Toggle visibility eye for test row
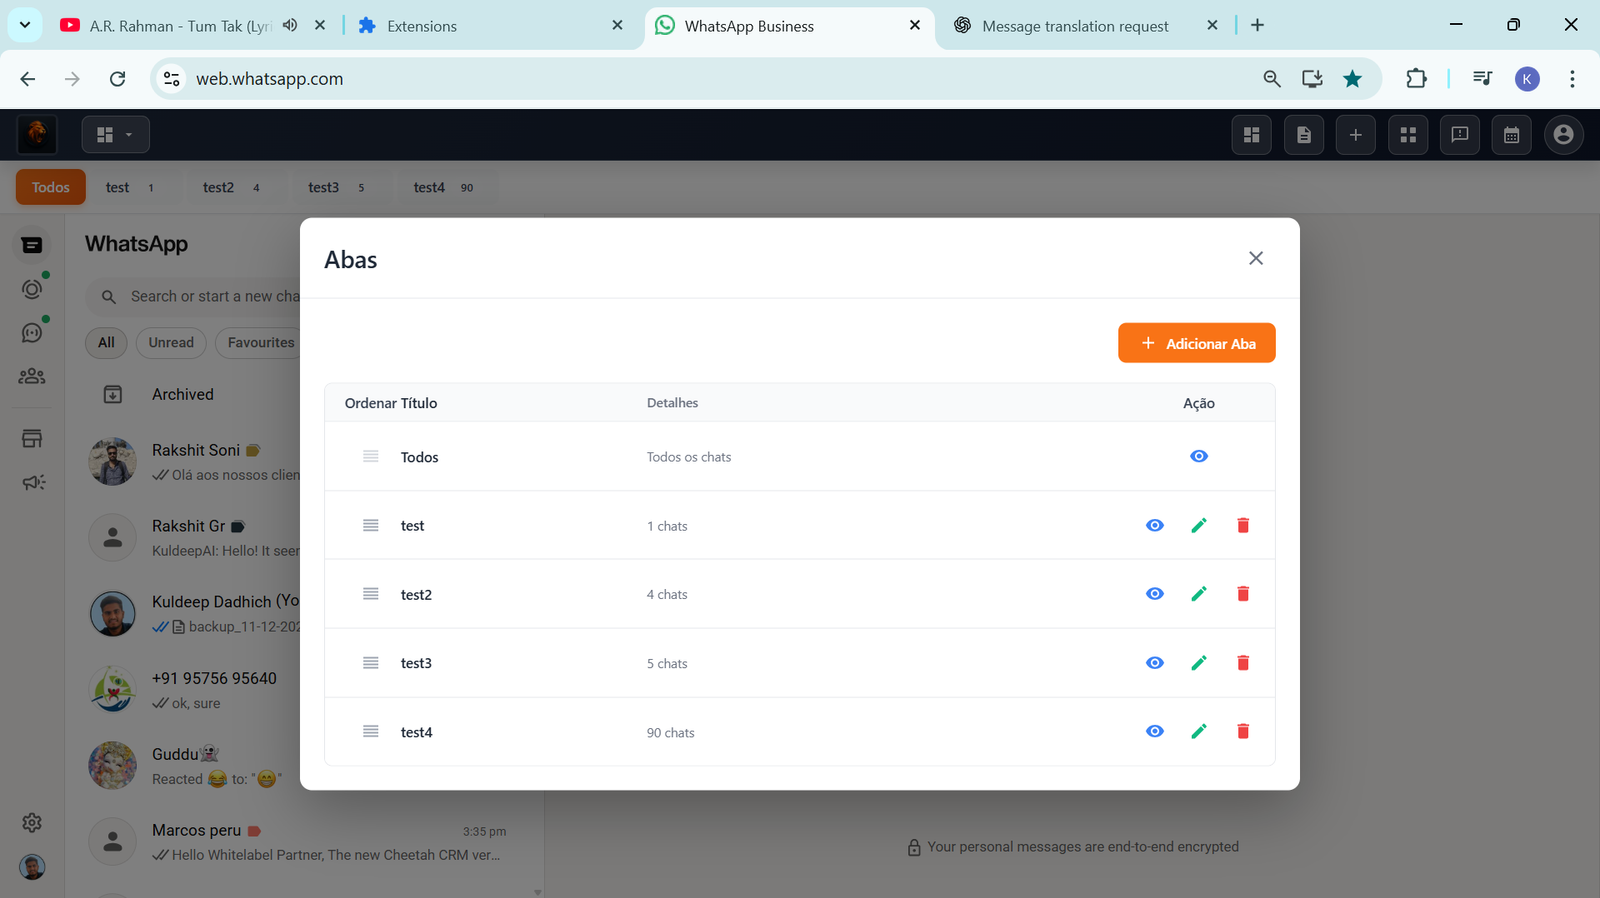This screenshot has width=1600, height=898. (1155, 526)
